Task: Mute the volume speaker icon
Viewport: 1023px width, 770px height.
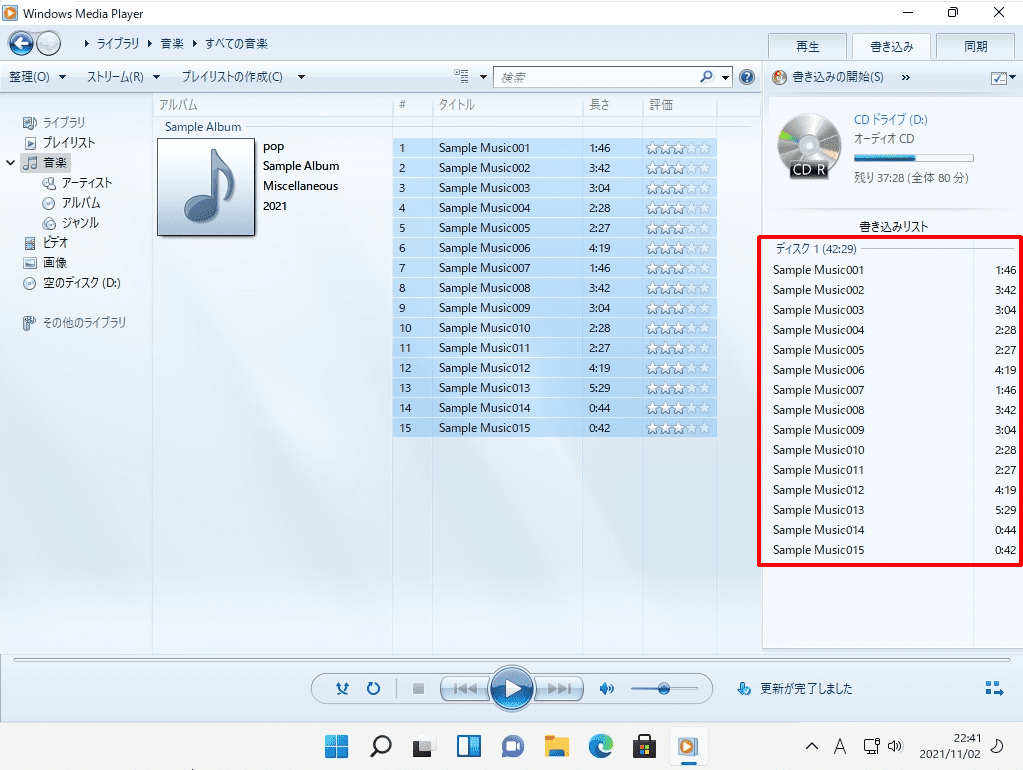Action: (x=607, y=688)
